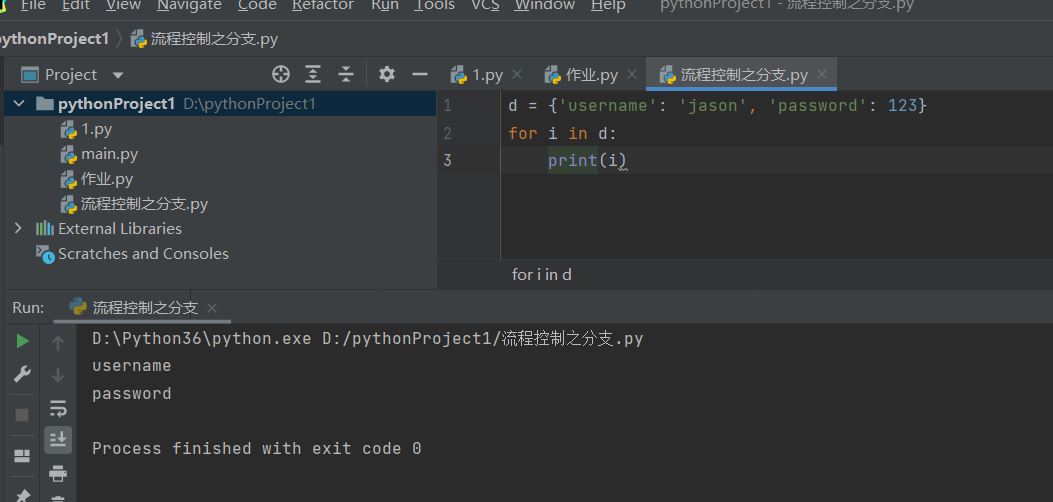
Task: Expand the External Libraries node
Action: click(18, 229)
